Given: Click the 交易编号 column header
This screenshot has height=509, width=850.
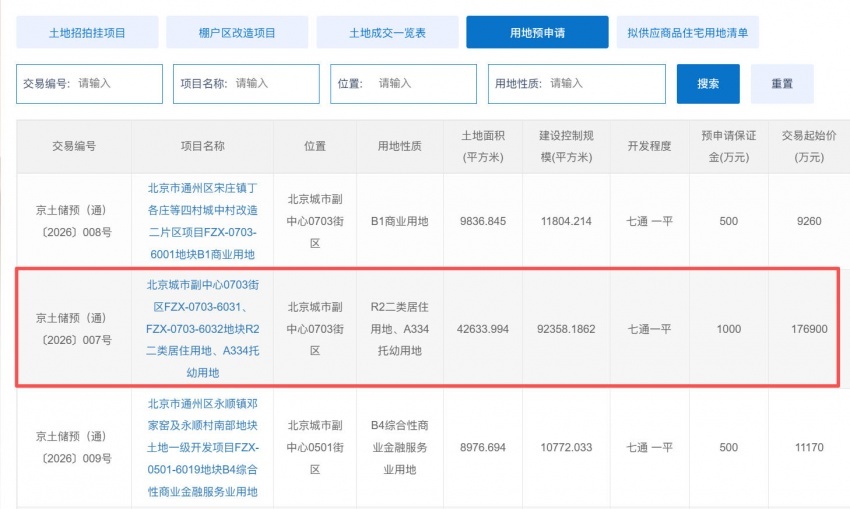Looking at the screenshot, I should 74,146.
